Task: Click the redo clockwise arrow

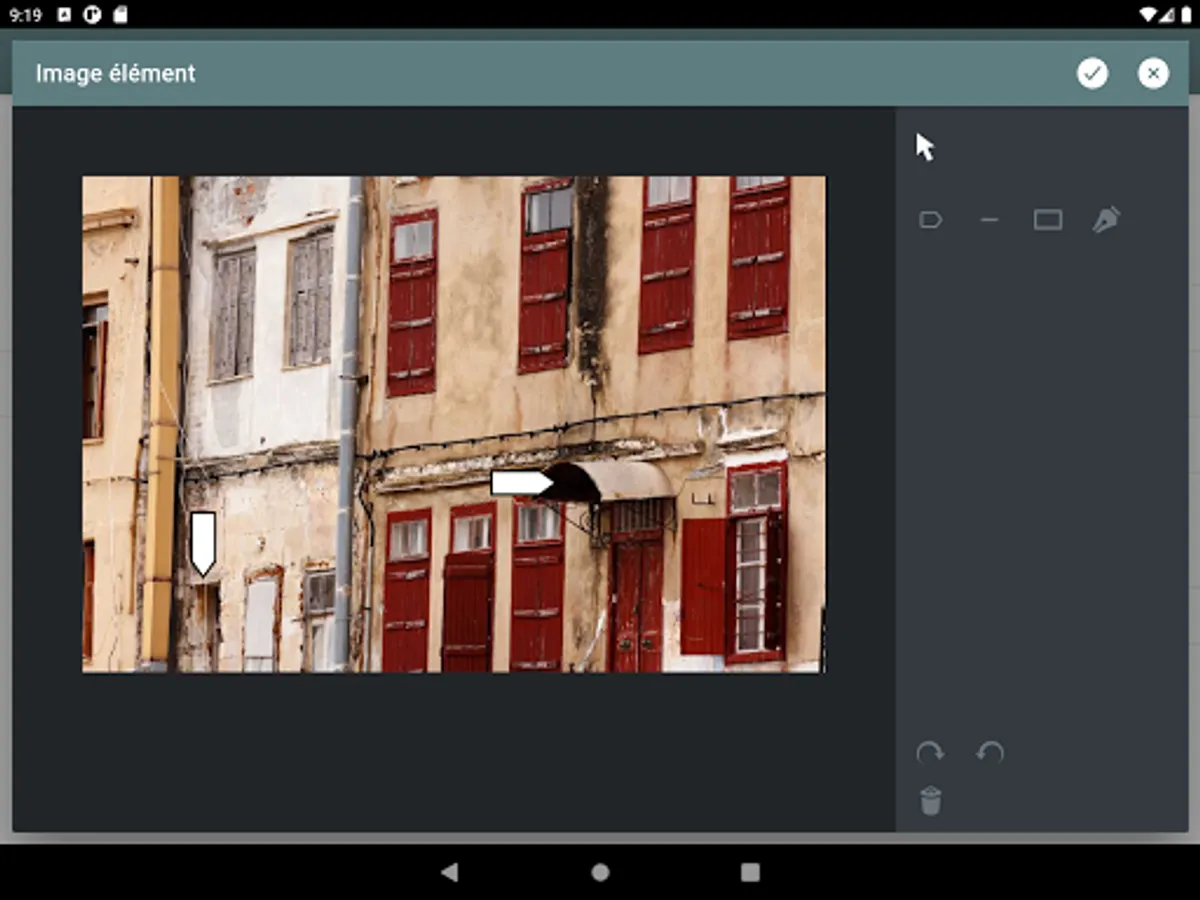Action: click(x=930, y=753)
